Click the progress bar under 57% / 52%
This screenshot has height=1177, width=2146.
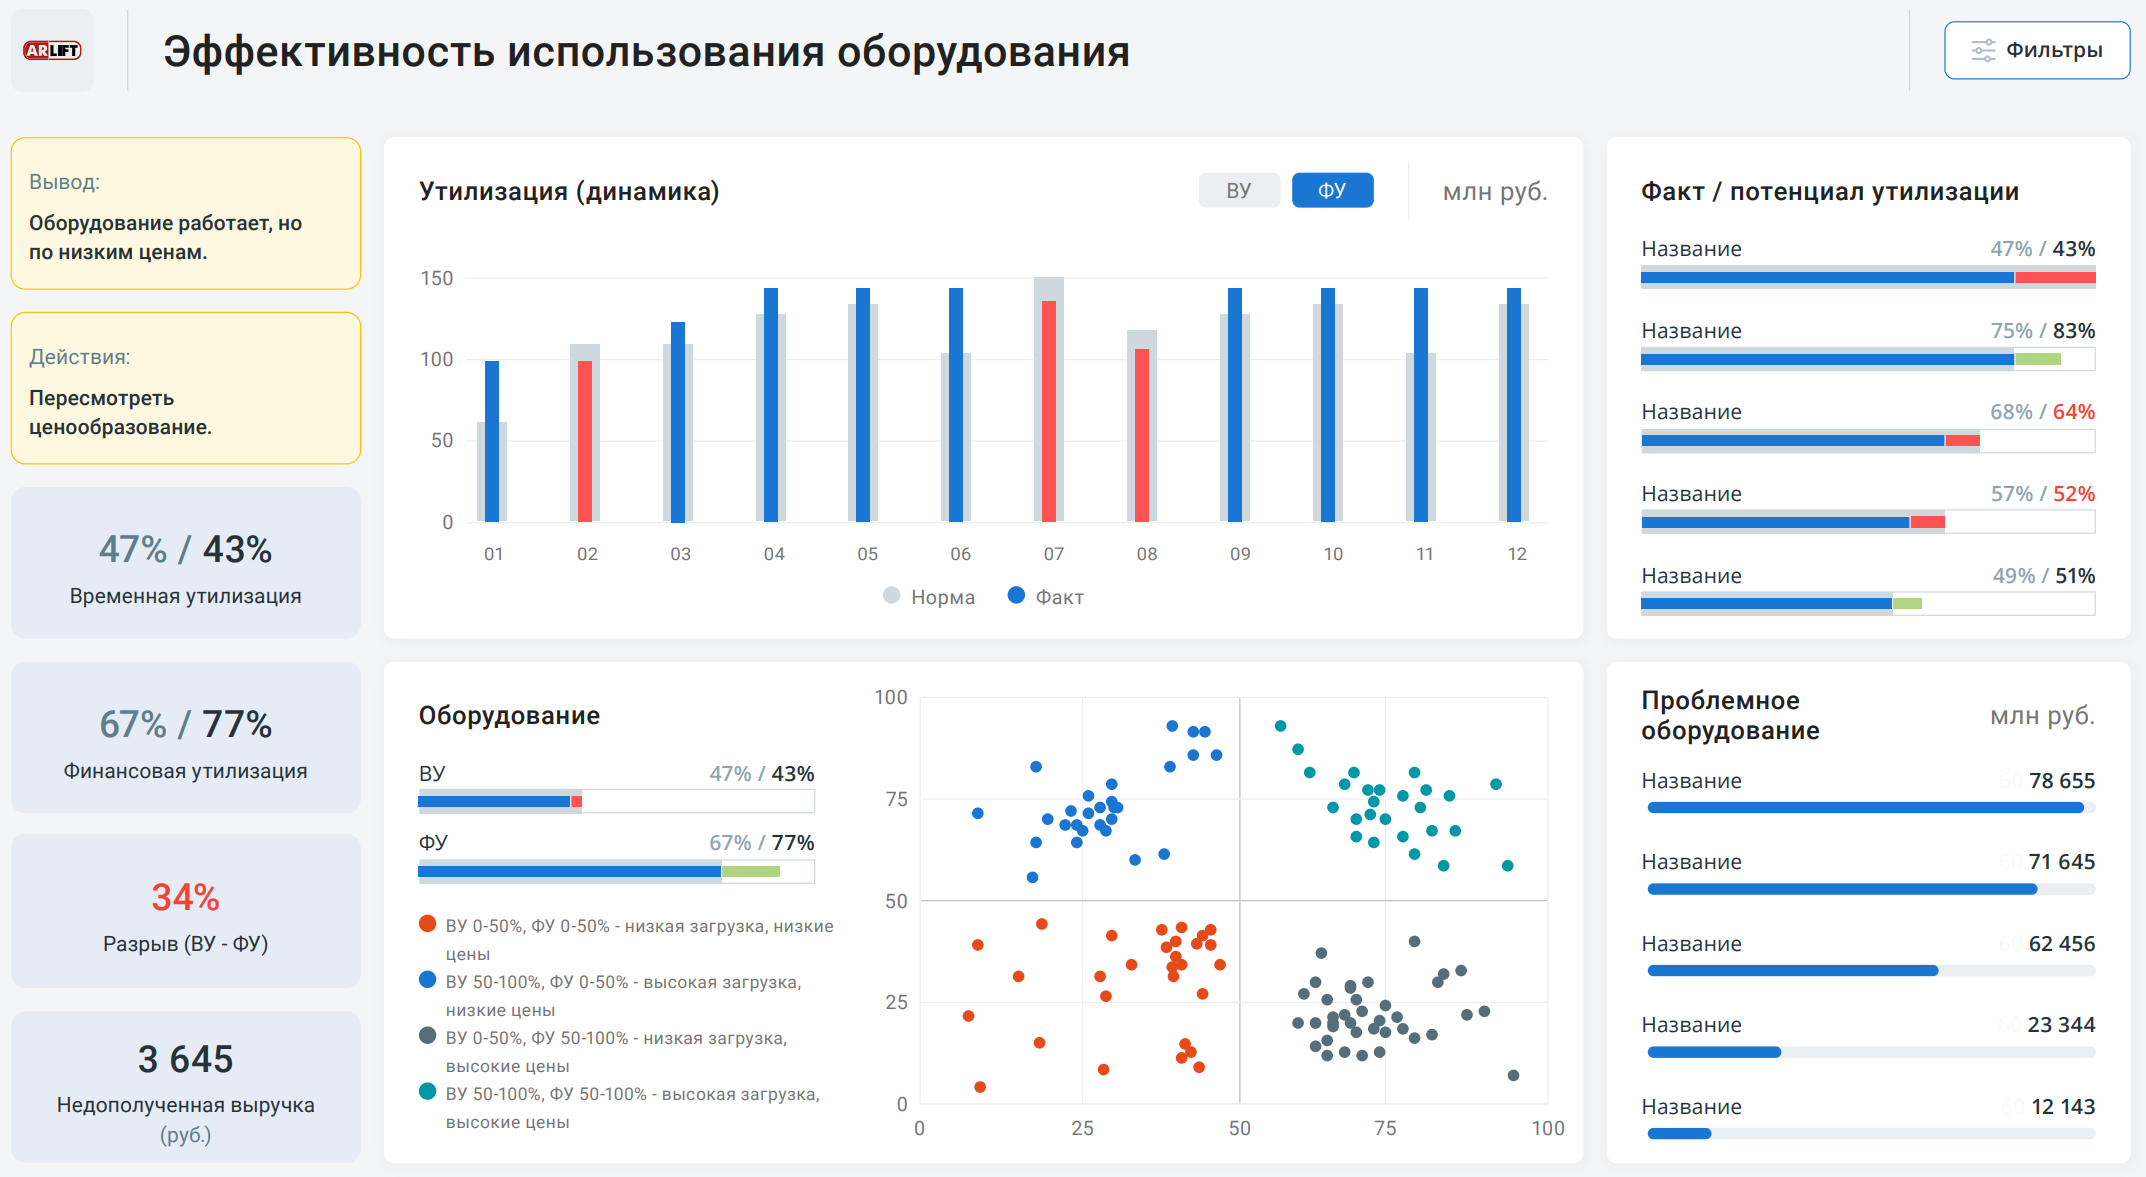point(1868,522)
